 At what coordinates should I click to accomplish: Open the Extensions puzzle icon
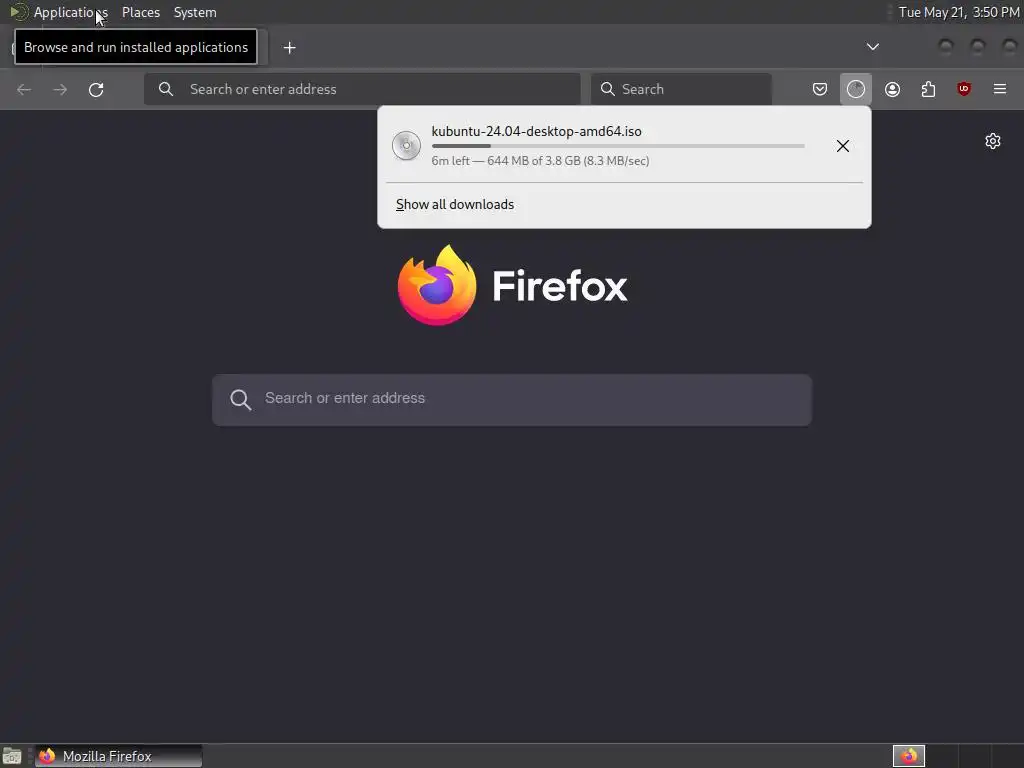pos(928,89)
